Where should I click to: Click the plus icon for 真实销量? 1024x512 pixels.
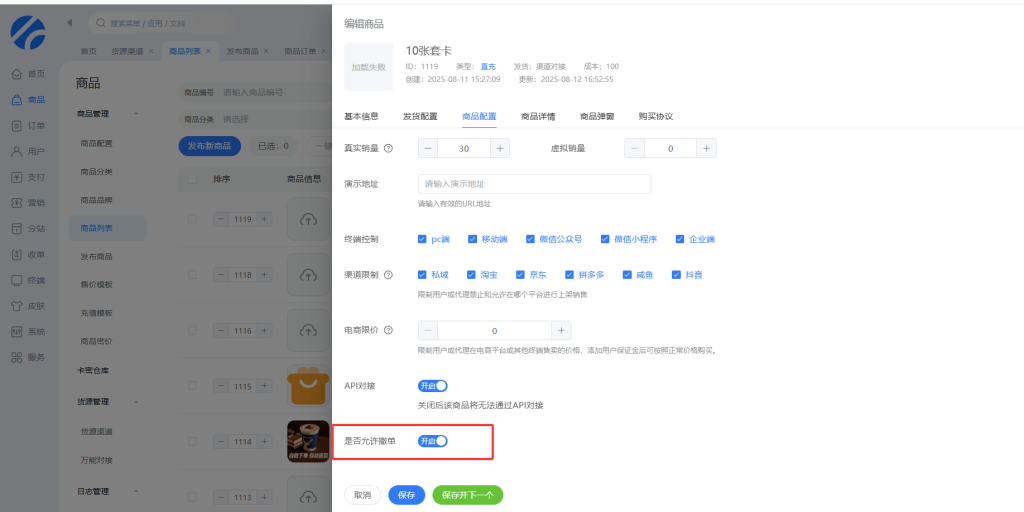499,148
